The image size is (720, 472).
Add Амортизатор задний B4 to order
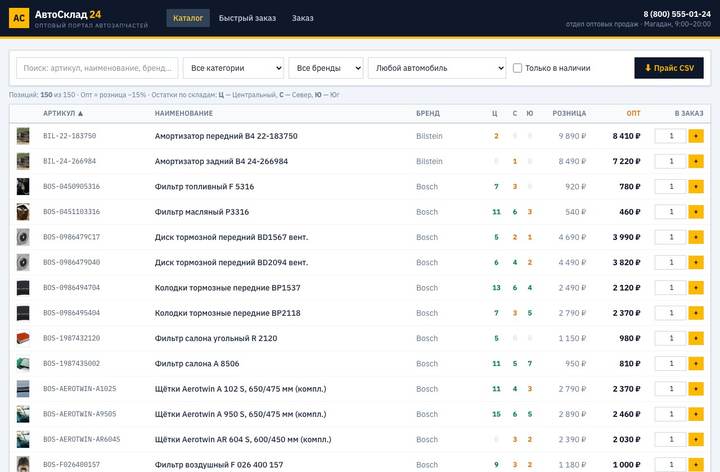[x=696, y=161]
